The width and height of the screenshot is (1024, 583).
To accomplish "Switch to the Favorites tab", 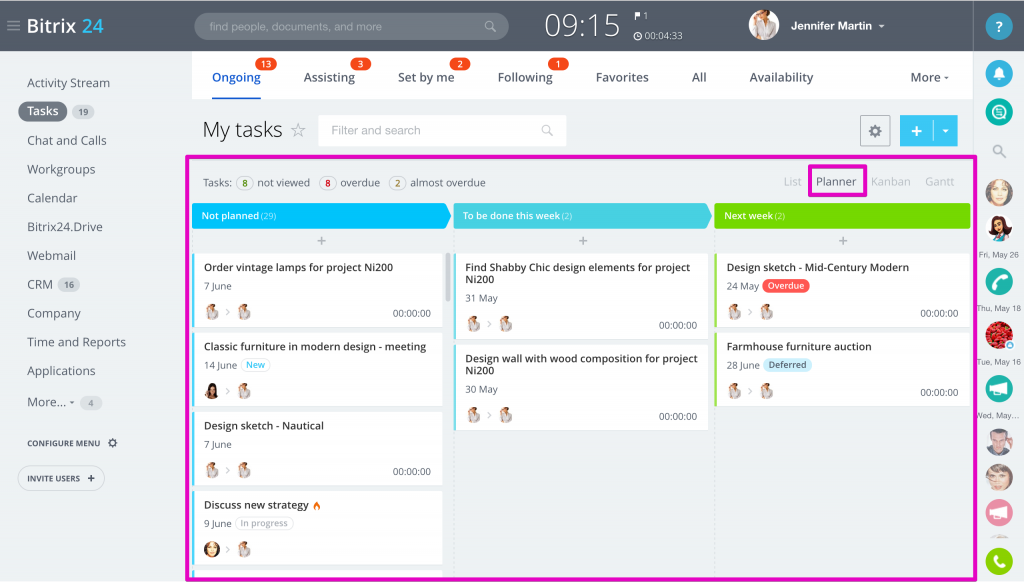I will (x=622, y=77).
